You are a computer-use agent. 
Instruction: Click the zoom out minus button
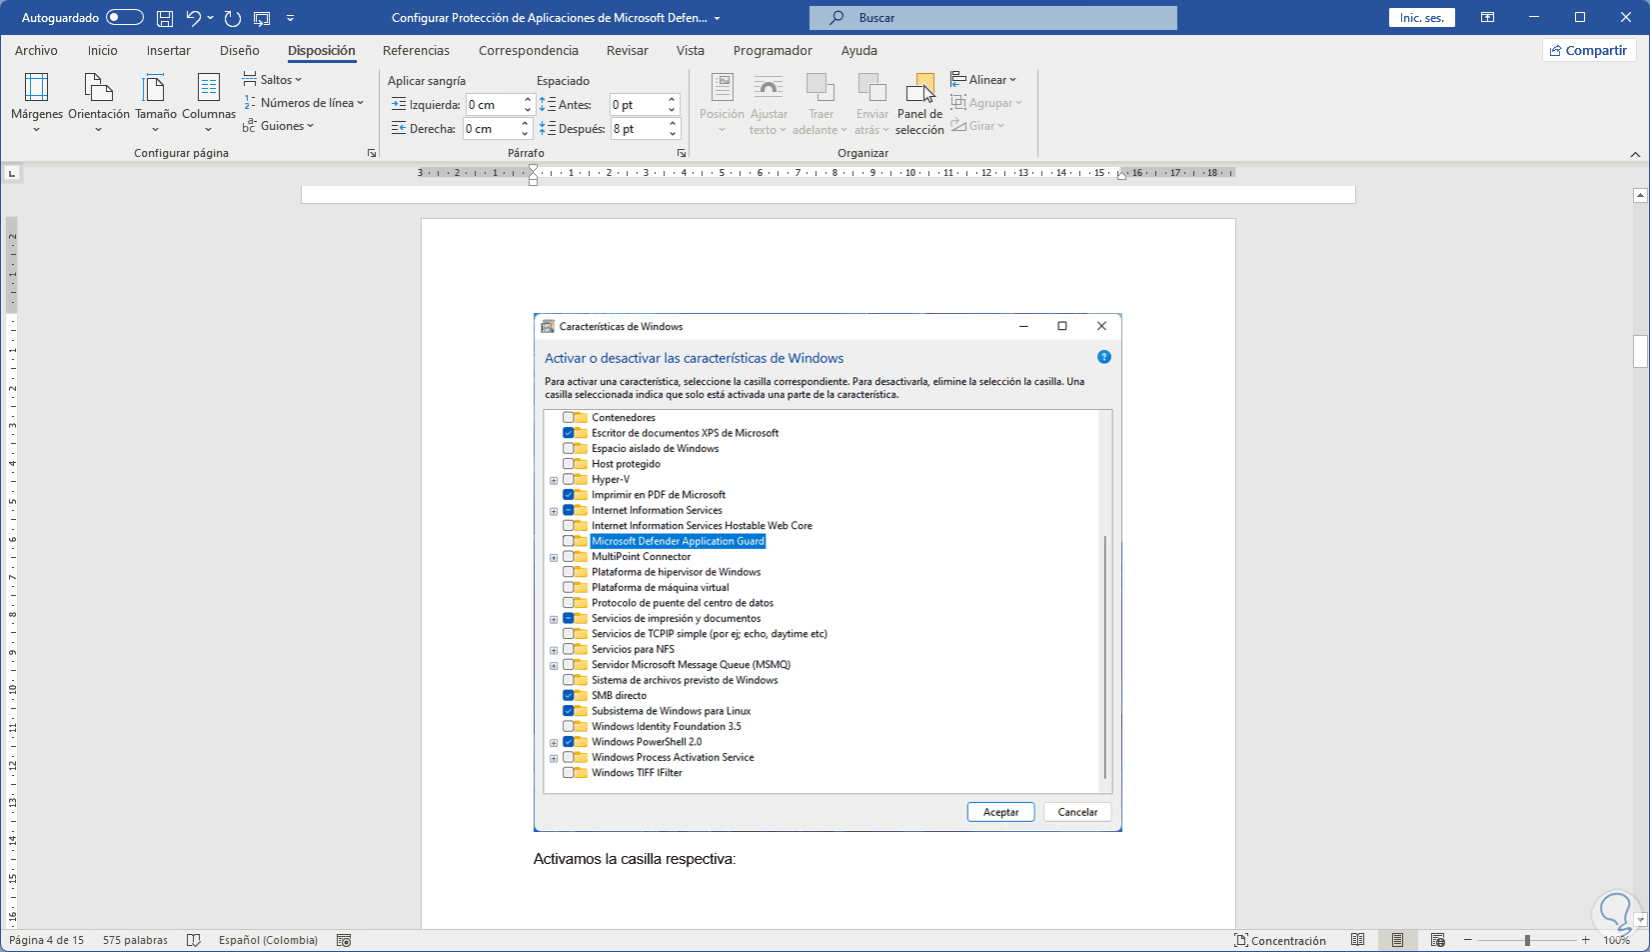coord(1469,940)
